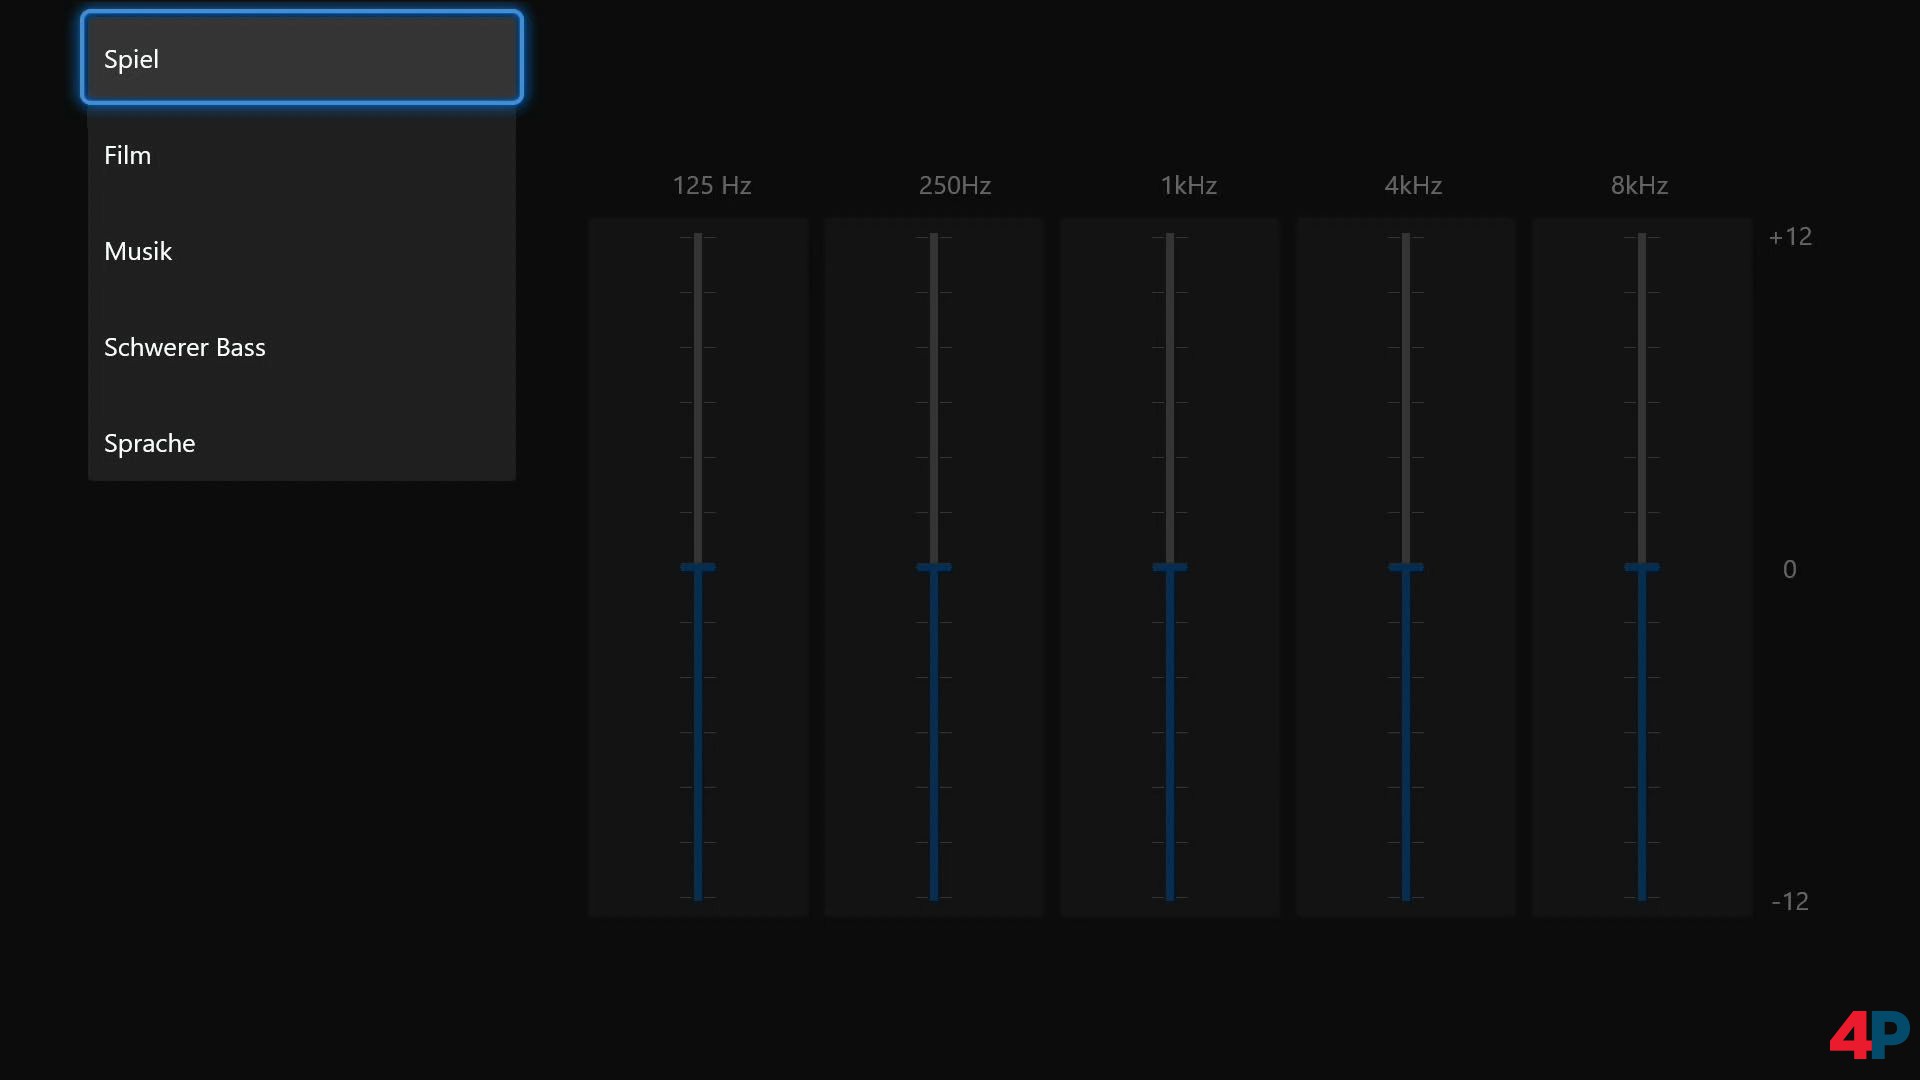Click top of 1kHz slider track

pos(1170,238)
